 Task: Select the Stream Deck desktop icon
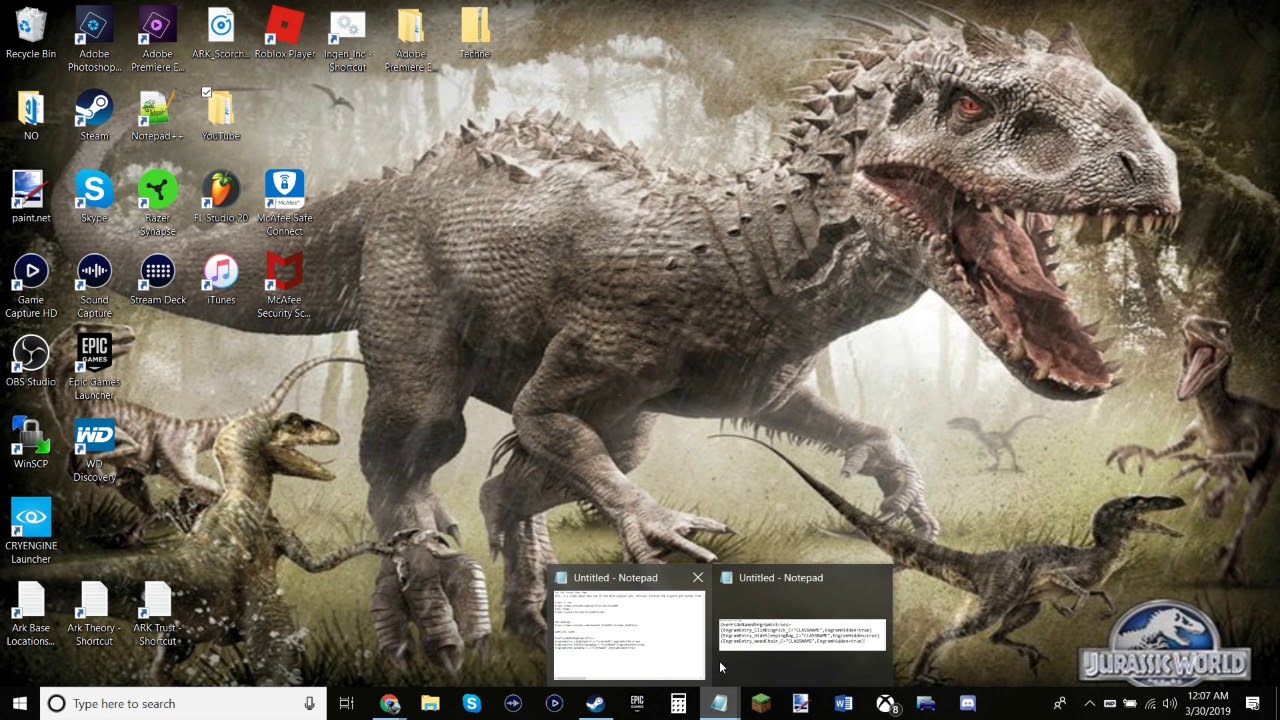click(157, 279)
